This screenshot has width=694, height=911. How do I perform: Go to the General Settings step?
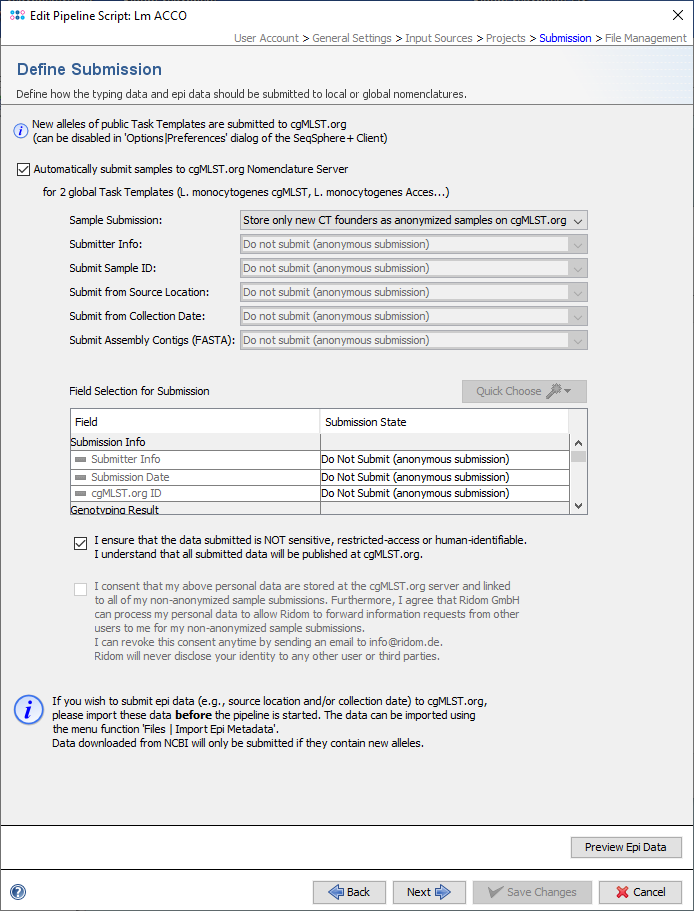pos(352,38)
